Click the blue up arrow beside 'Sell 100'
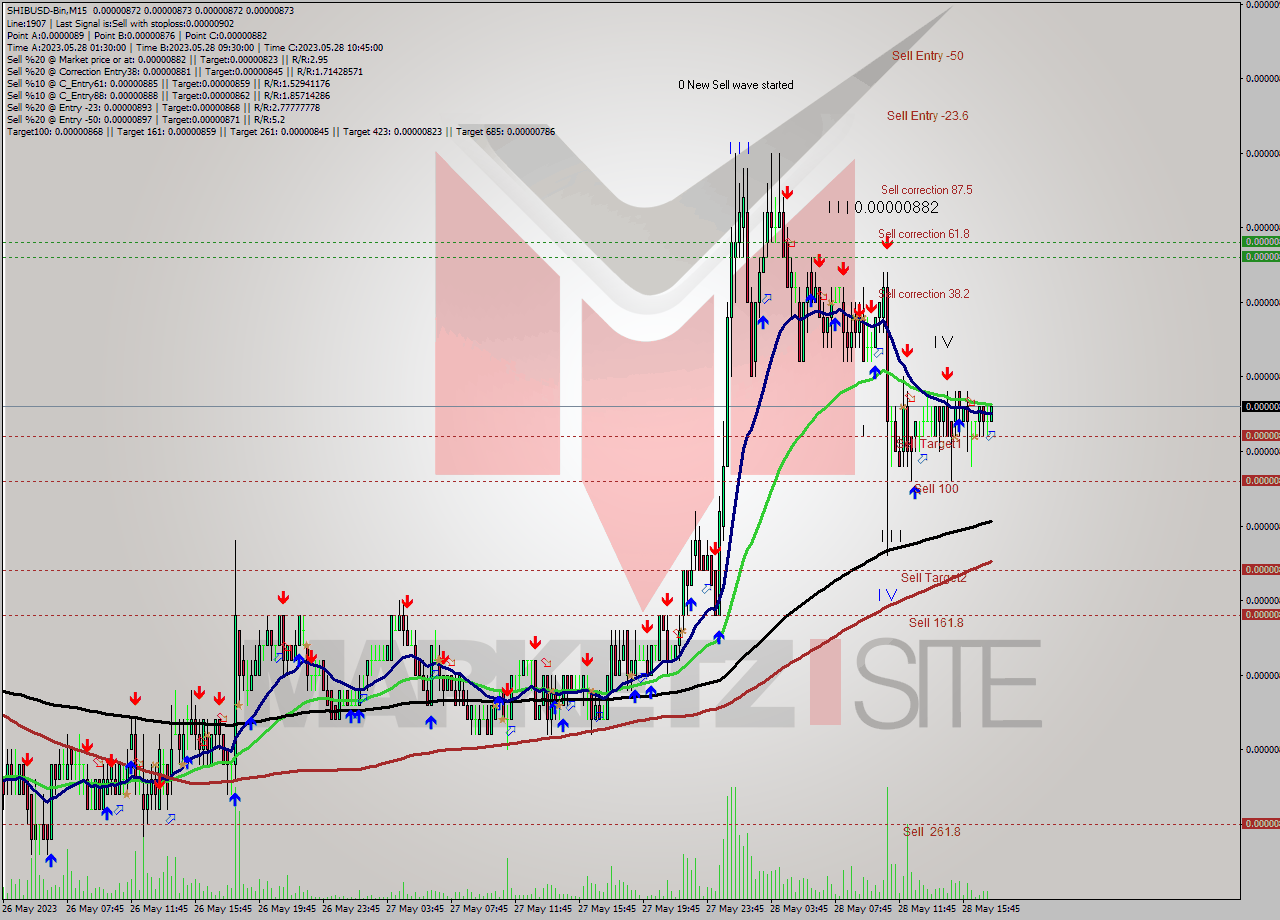This screenshot has width=1280, height=920. tap(914, 491)
